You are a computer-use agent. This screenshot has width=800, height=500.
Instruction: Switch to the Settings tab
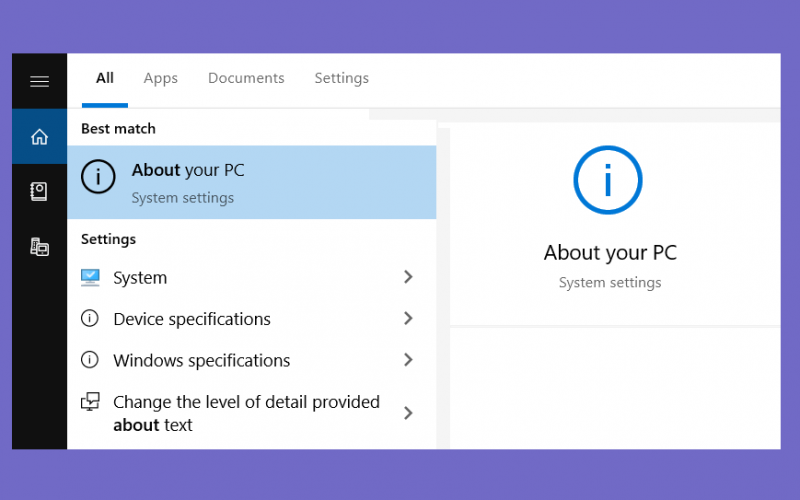(341, 78)
